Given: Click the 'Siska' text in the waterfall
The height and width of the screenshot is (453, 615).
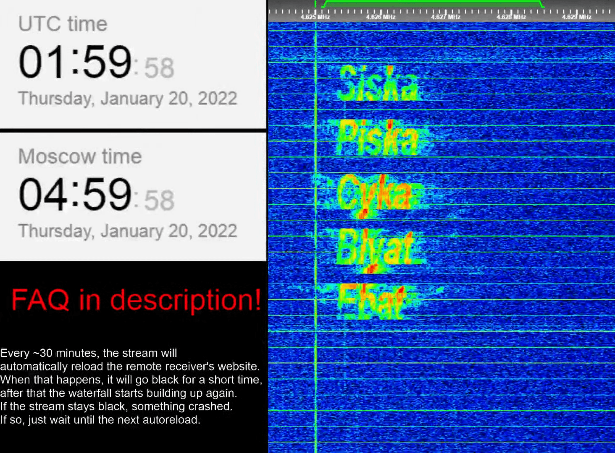Looking at the screenshot, I should click(378, 83).
